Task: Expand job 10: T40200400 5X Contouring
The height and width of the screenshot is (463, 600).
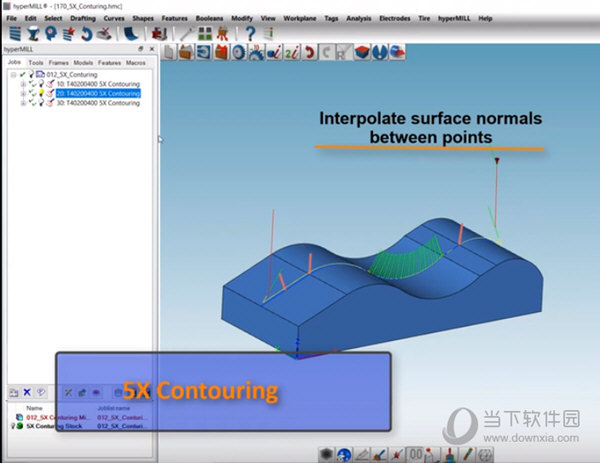Action: (x=23, y=84)
